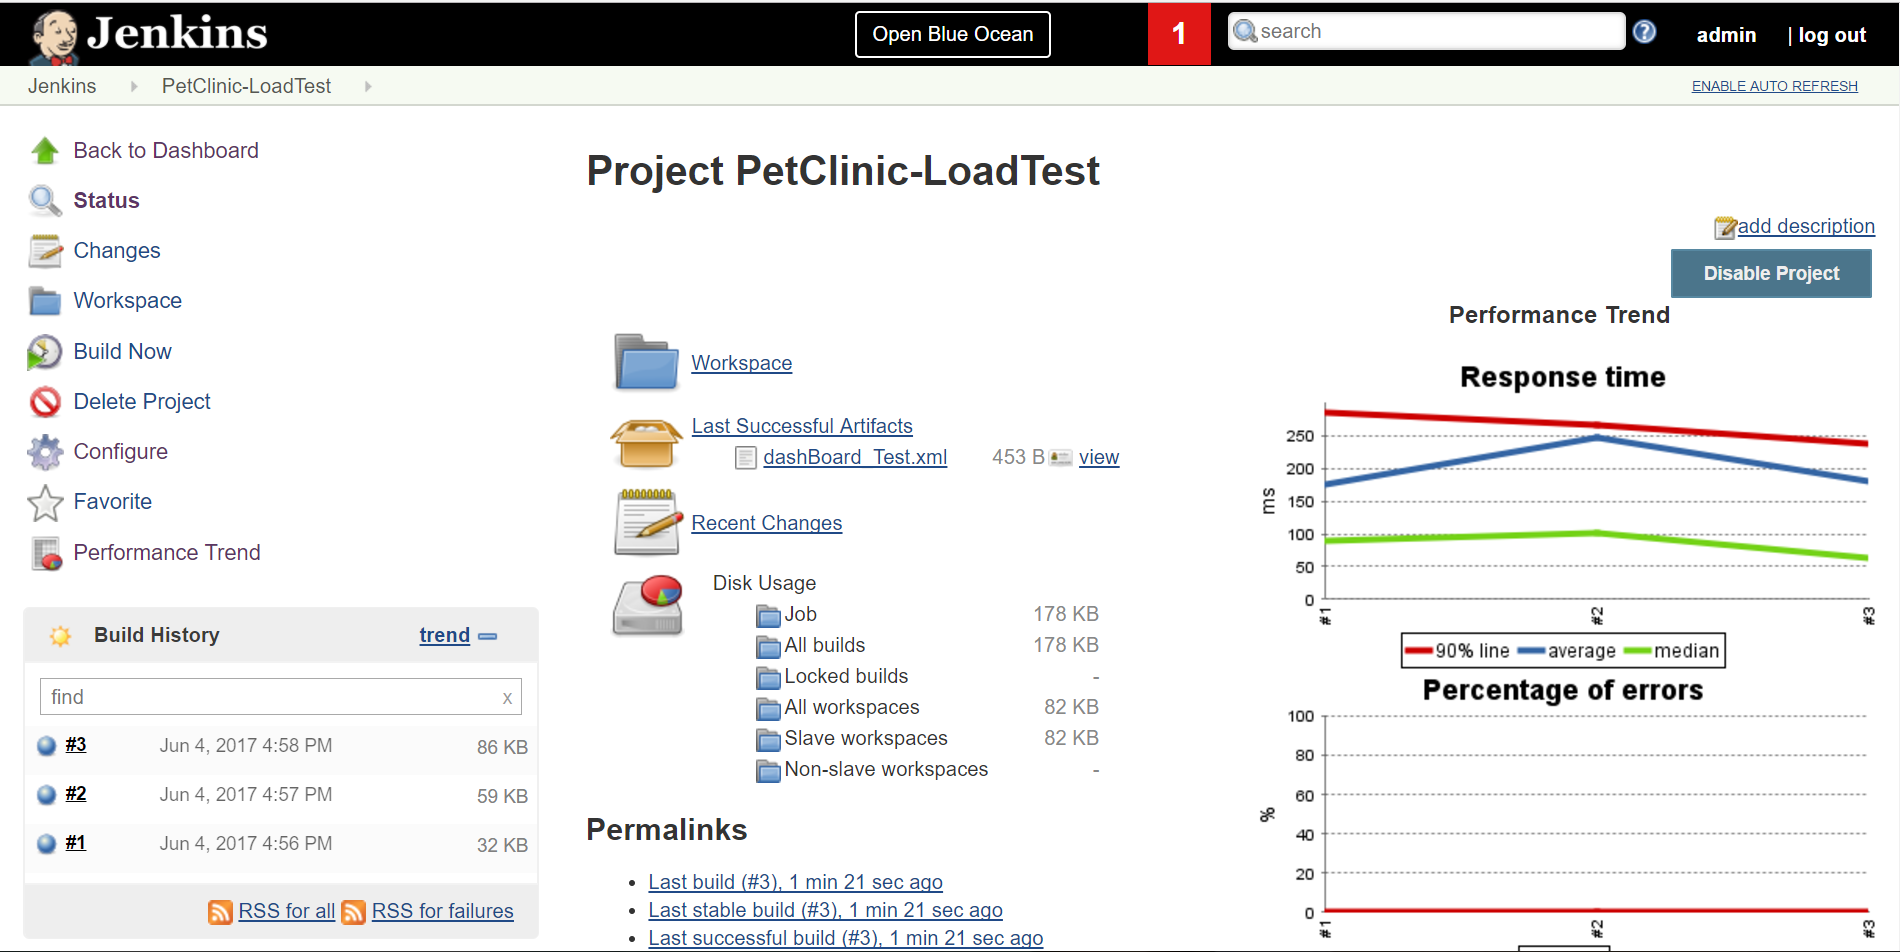
Task: Click the add description edit icon
Action: (1725, 228)
